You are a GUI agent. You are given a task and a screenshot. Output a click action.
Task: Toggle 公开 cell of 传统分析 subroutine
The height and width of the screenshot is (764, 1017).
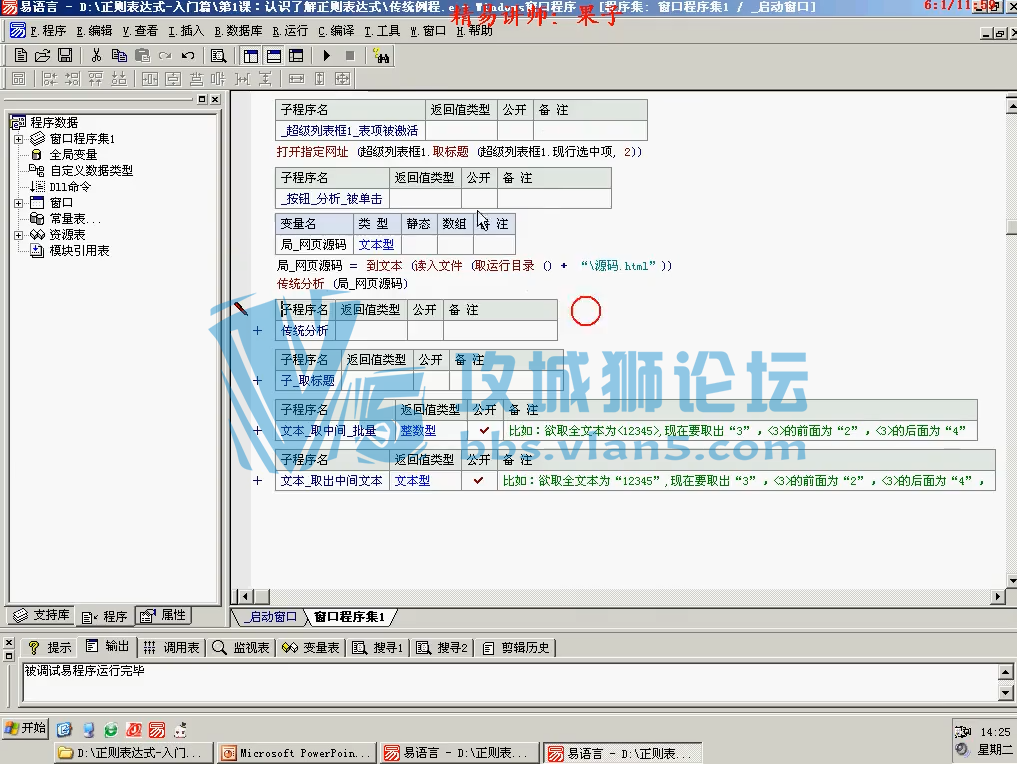pyautogui.click(x=425, y=331)
